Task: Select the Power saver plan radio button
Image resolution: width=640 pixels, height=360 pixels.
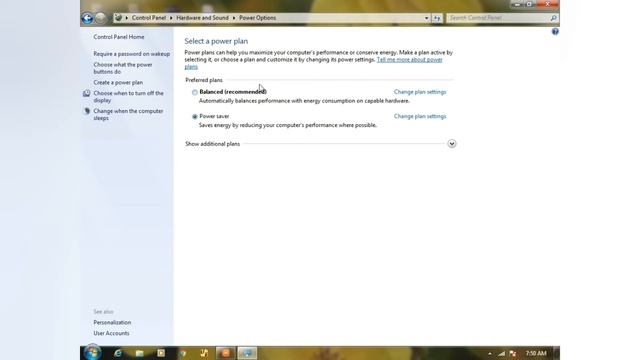Action: 195,117
